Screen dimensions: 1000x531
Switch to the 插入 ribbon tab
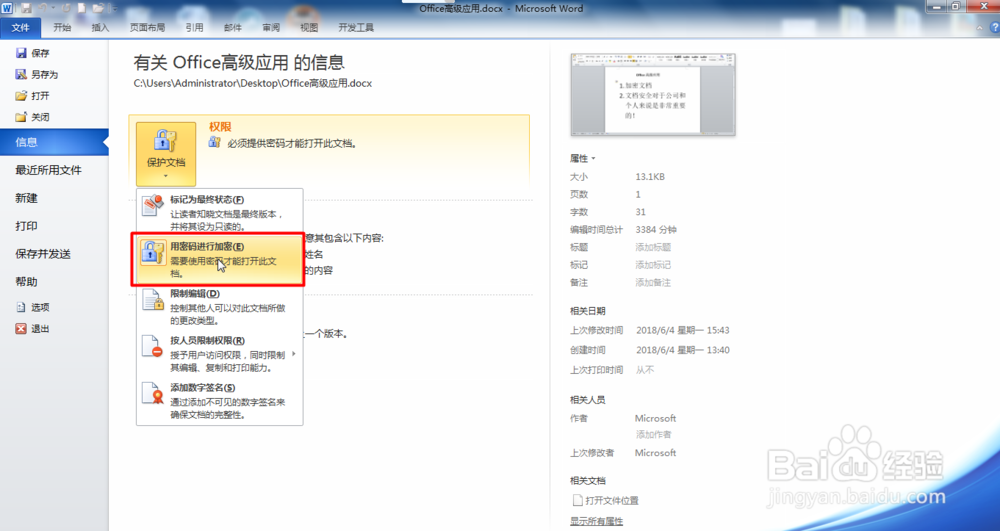tap(100, 27)
